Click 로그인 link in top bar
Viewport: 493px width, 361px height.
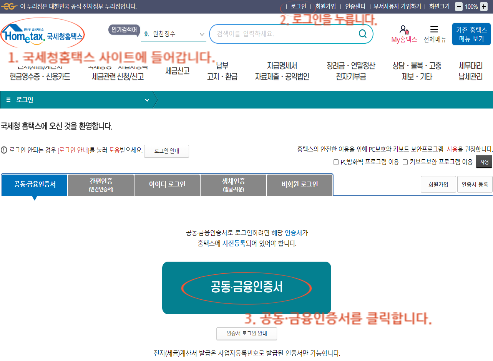pyautogui.click(x=298, y=6)
